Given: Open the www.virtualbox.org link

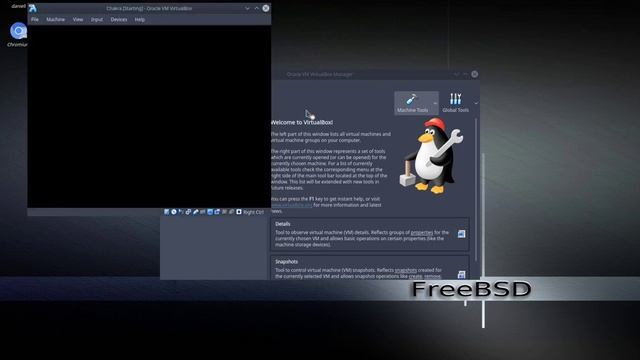Looking at the screenshot, I should click(x=291, y=205).
